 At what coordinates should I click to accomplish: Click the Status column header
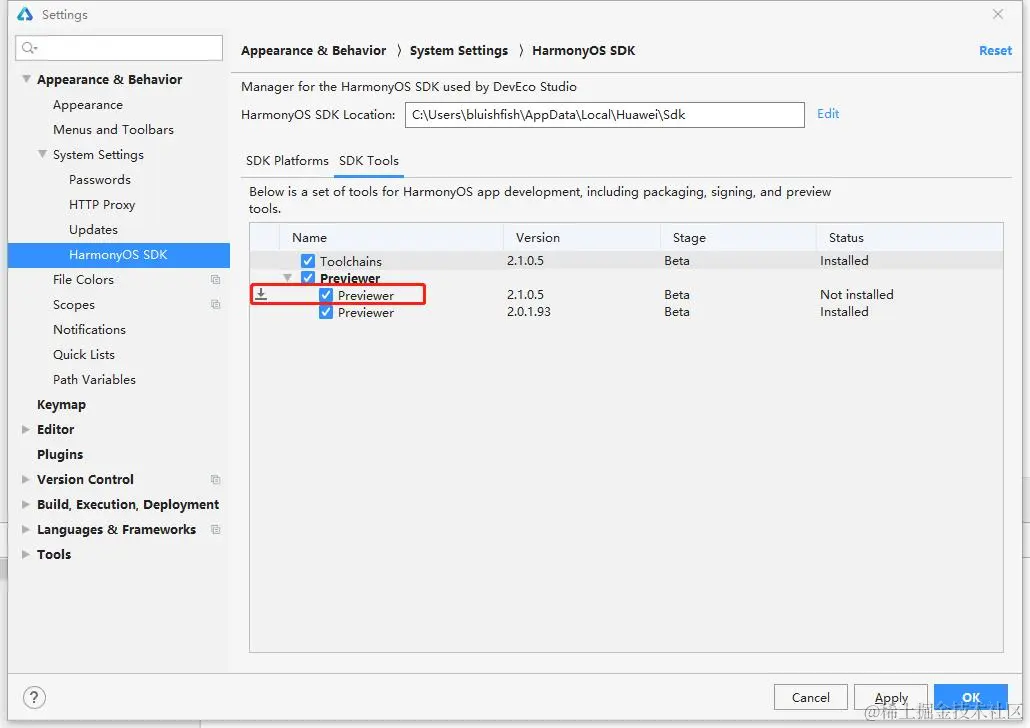click(x=910, y=237)
